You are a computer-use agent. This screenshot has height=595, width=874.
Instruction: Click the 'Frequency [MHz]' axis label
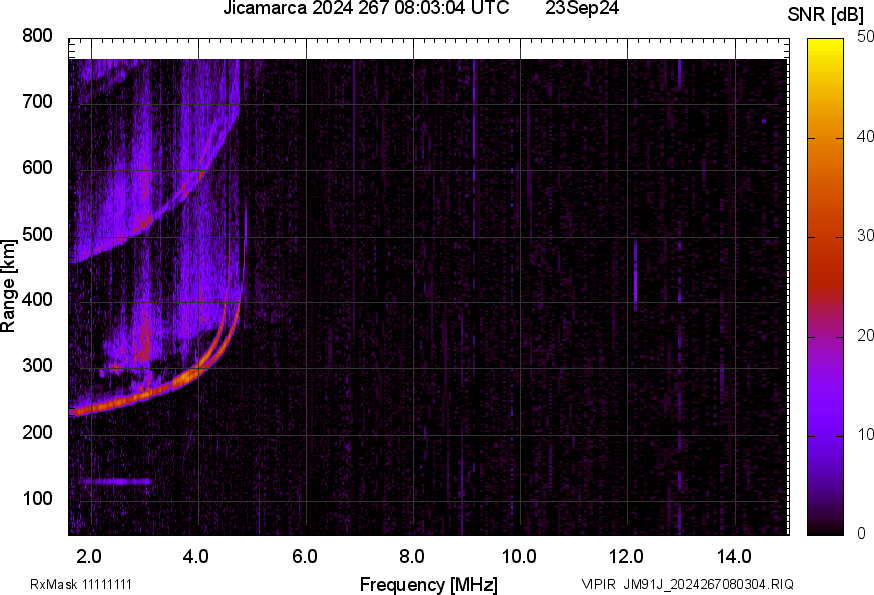pyautogui.click(x=429, y=584)
